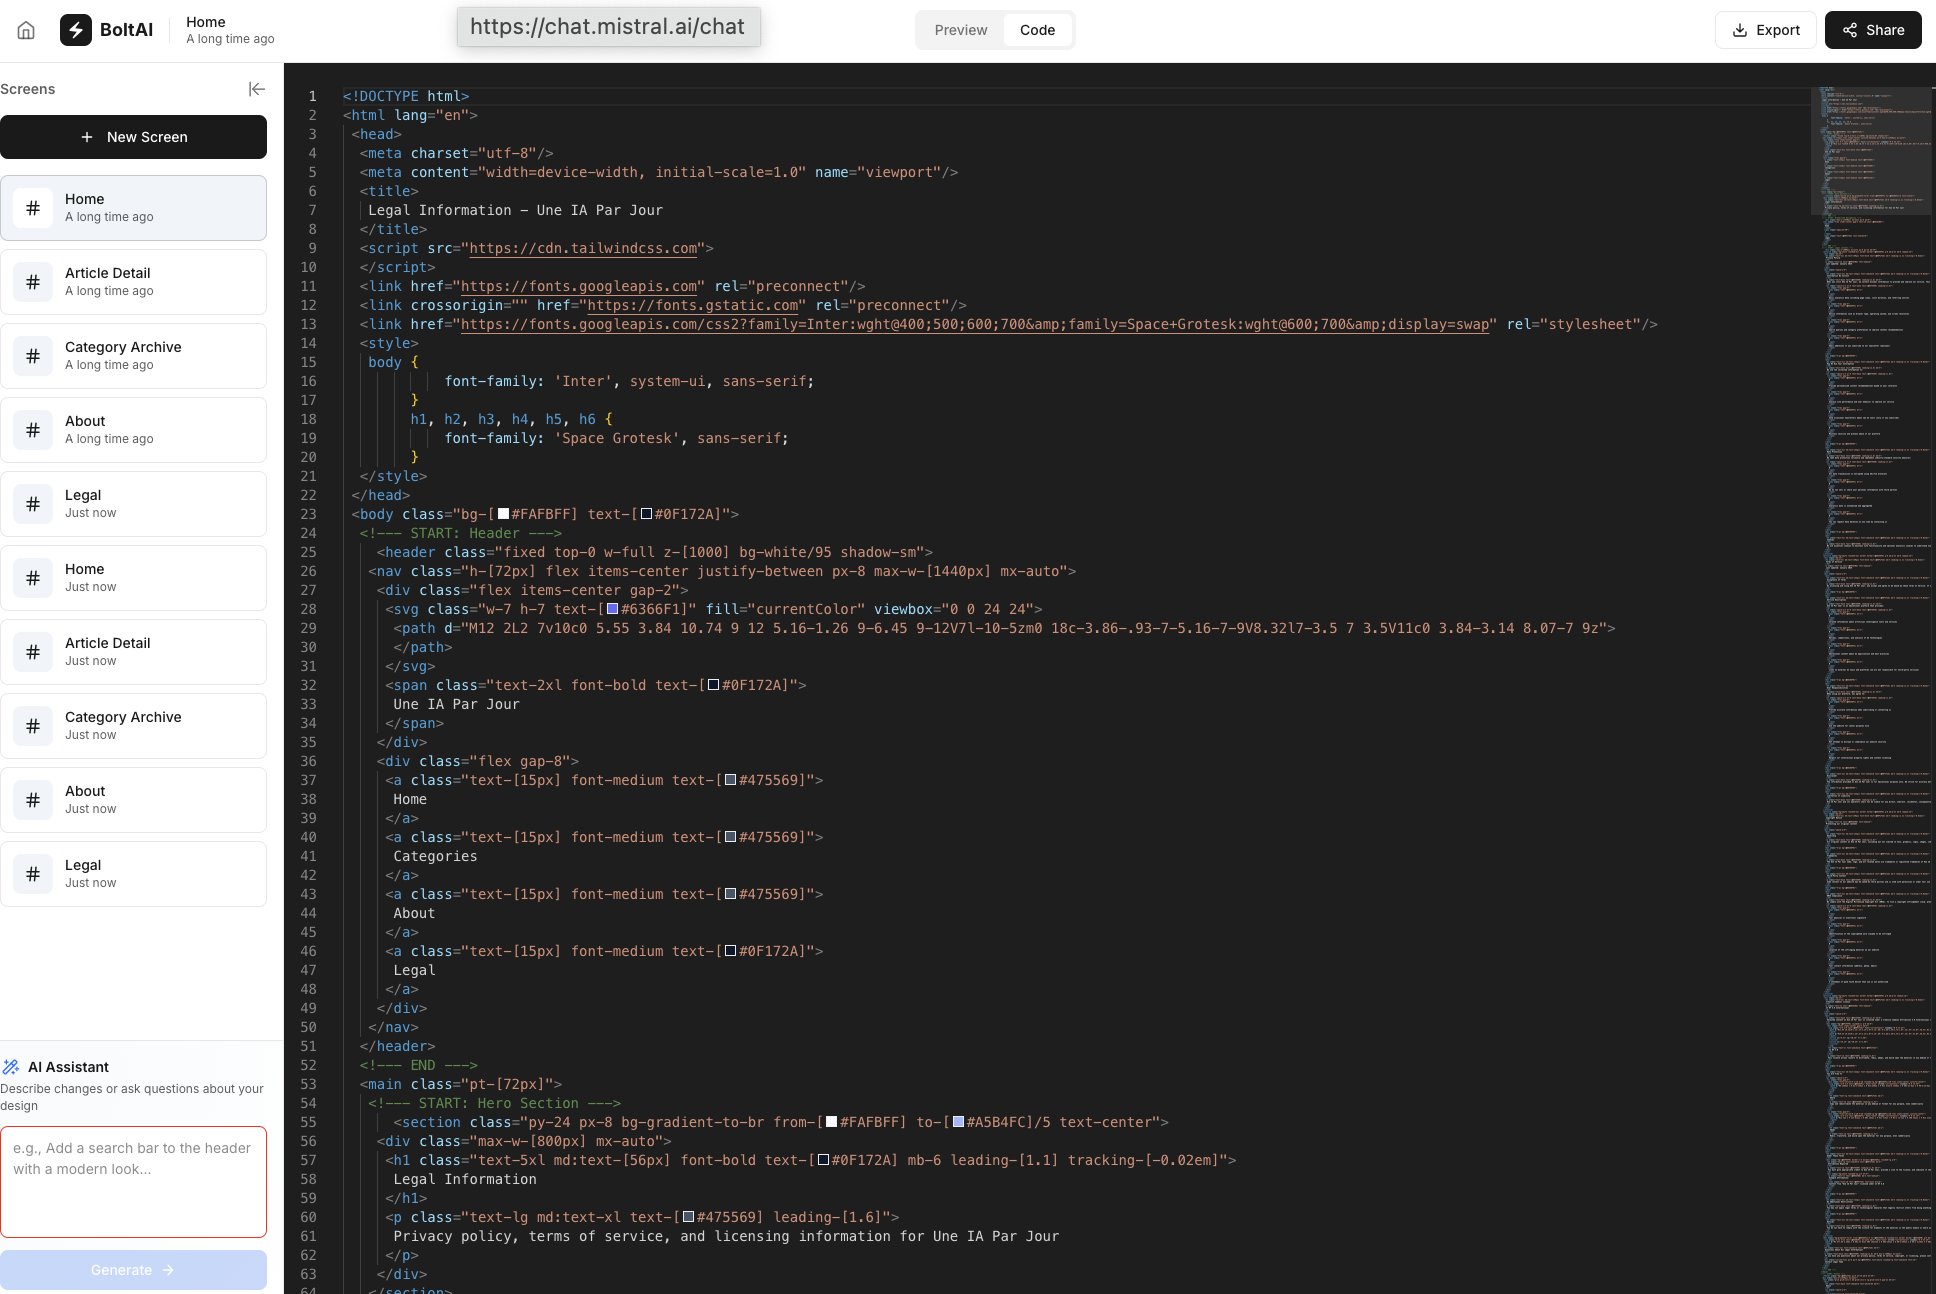Click the code minimap on right edge

tap(1870, 600)
